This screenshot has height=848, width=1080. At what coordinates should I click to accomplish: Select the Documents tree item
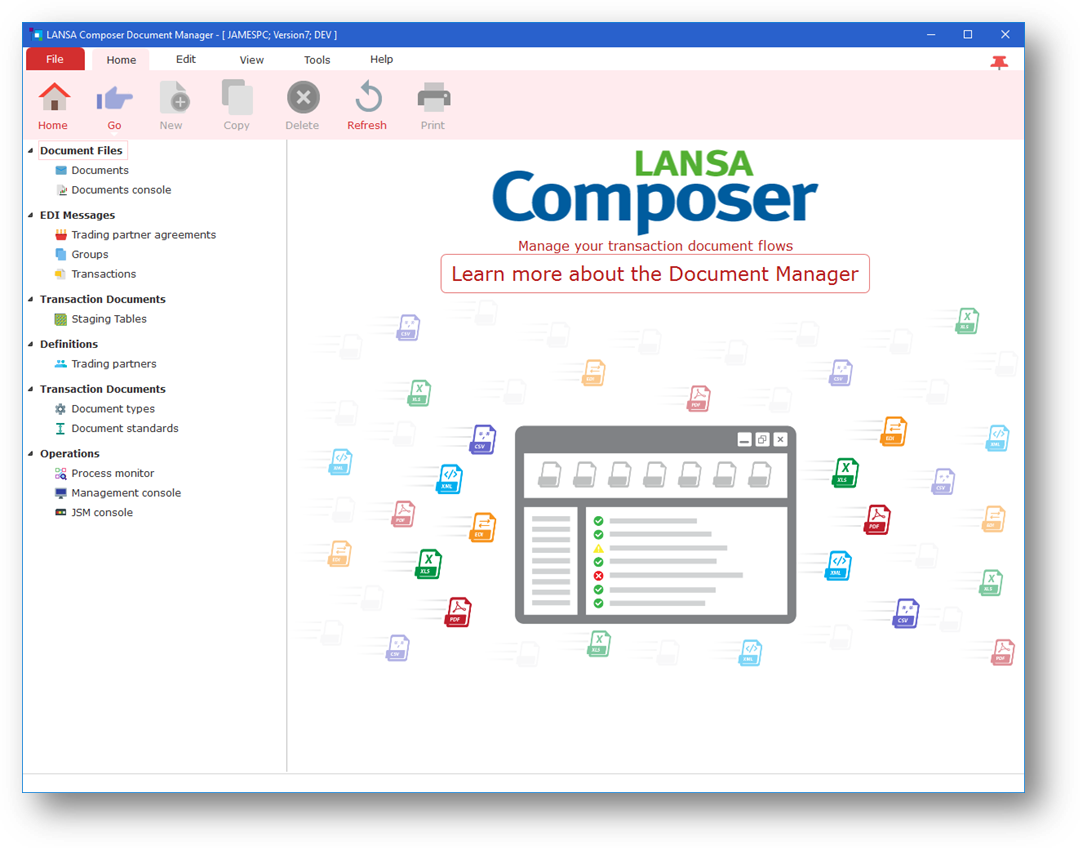[x=100, y=170]
